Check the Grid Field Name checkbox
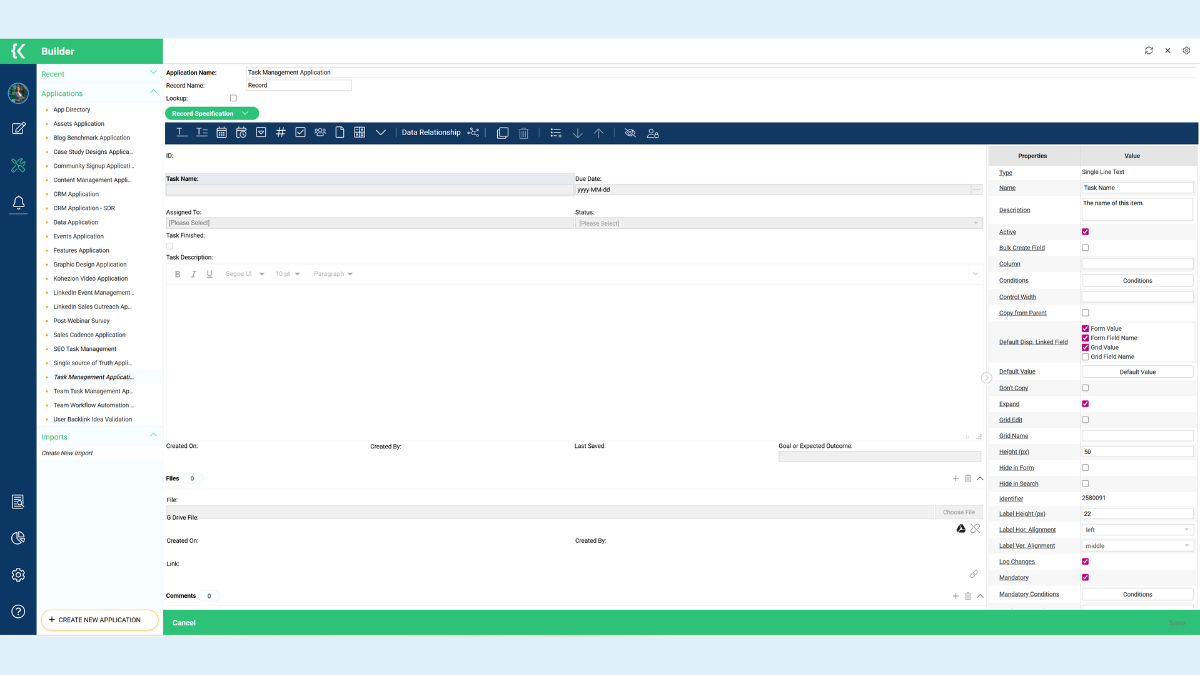 pos(1086,356)
